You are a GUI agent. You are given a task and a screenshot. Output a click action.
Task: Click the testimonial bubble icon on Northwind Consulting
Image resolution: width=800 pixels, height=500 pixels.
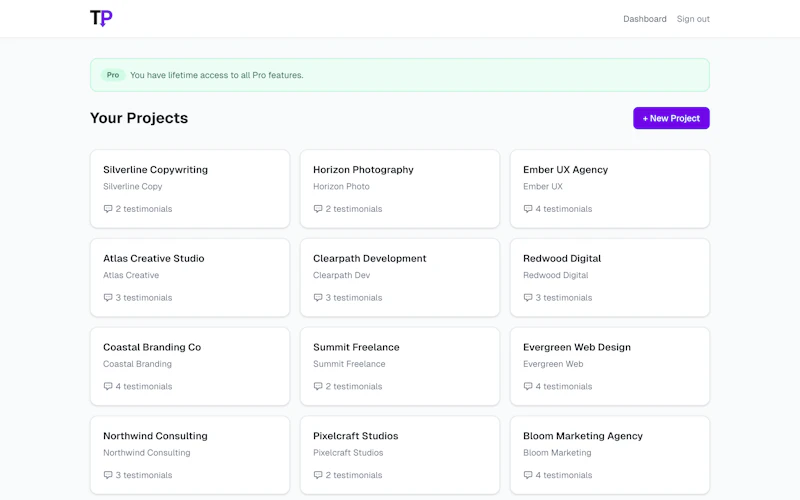click(x=108, y=475)
